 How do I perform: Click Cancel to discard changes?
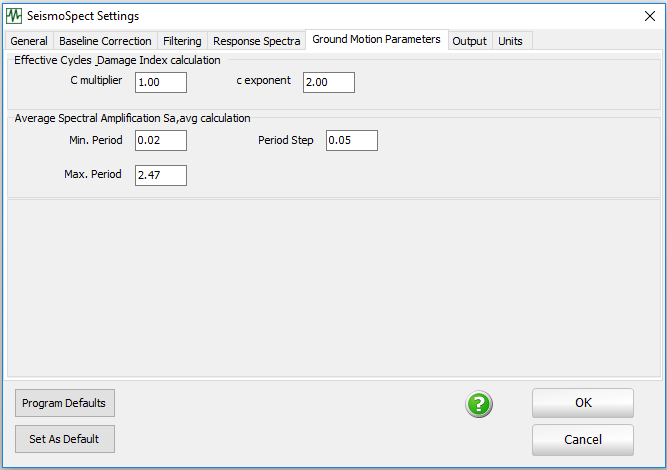click(x=583, y=440)
